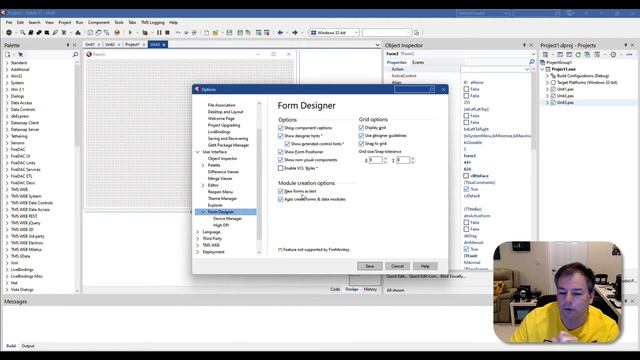The height and width of the screenshot is (360, 640).
Task: Click the search field in Options title bar
Action: (414, 89)
